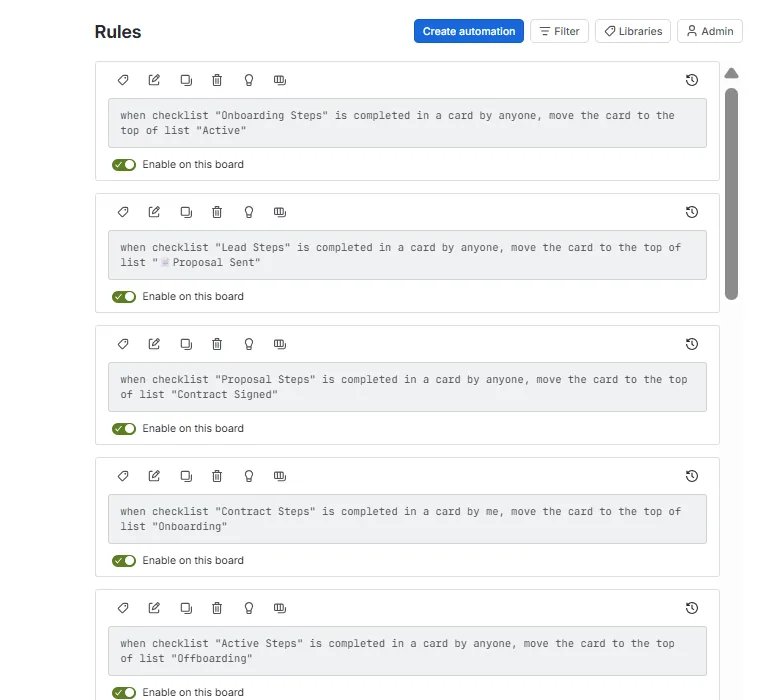Image resolution: width=768 pixels, height=700 pixels.
Task: Open lightbulb tips for Lead Steps rule
Action: coord(249,212)
